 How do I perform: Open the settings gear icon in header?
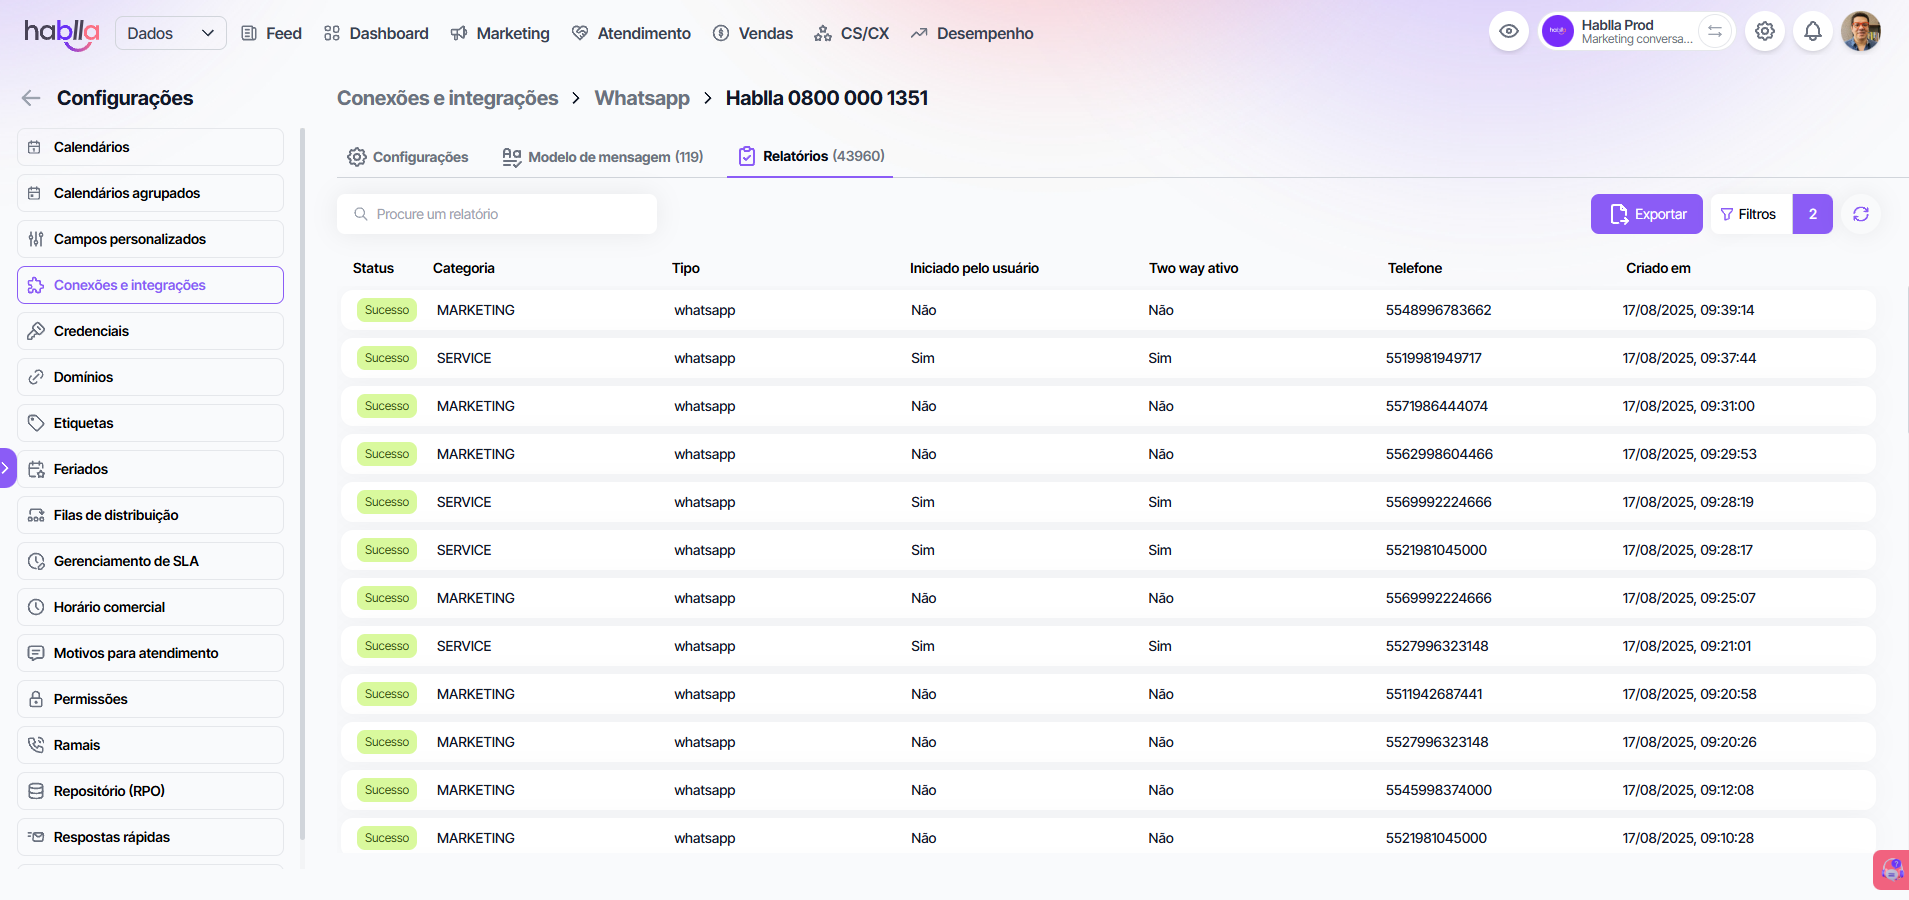click(x=1765, y=32)
